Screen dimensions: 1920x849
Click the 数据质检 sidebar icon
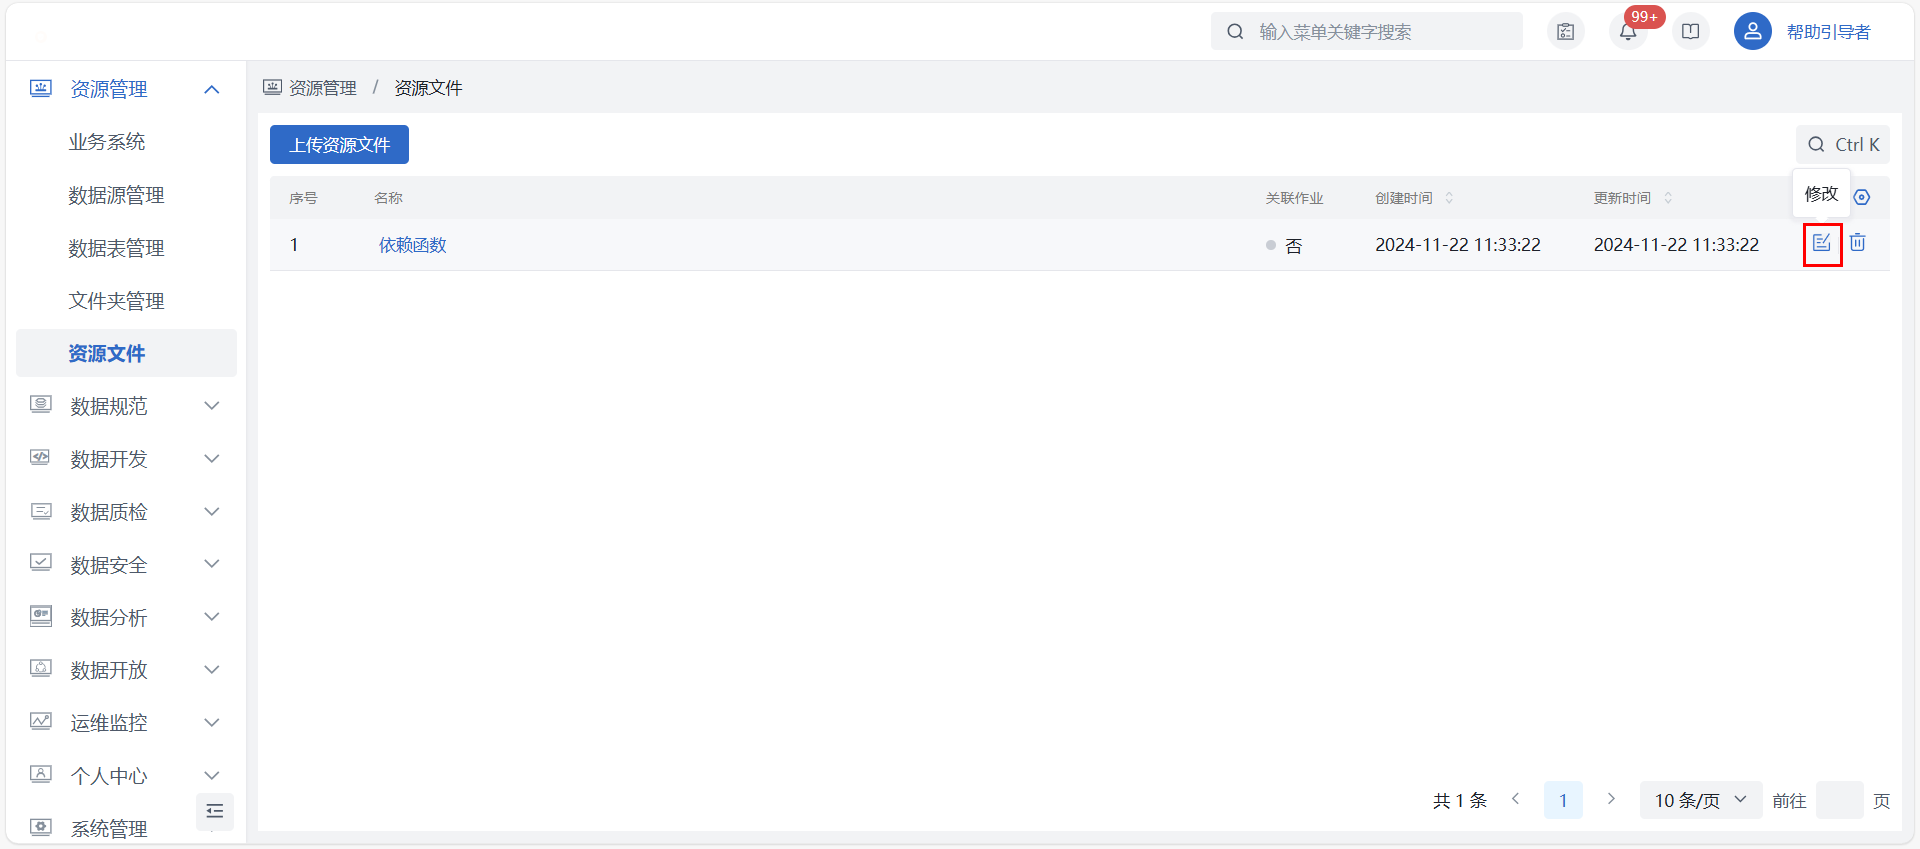click(41, 511)
